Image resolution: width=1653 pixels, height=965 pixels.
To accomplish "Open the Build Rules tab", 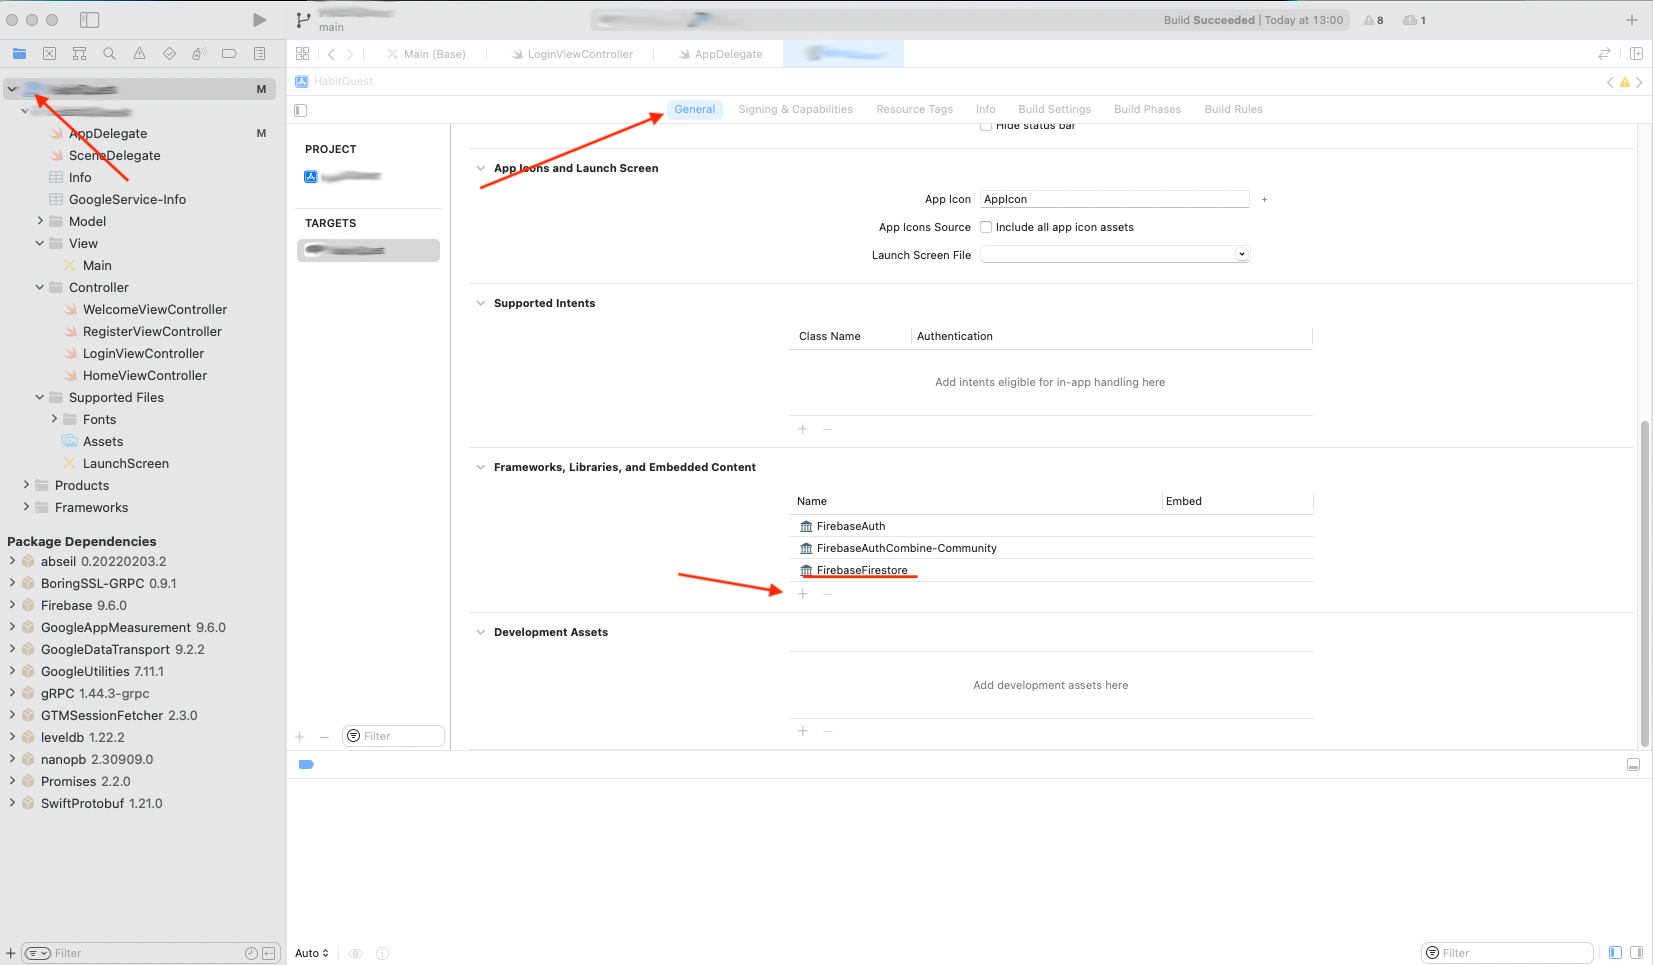I will point(1233,110).
